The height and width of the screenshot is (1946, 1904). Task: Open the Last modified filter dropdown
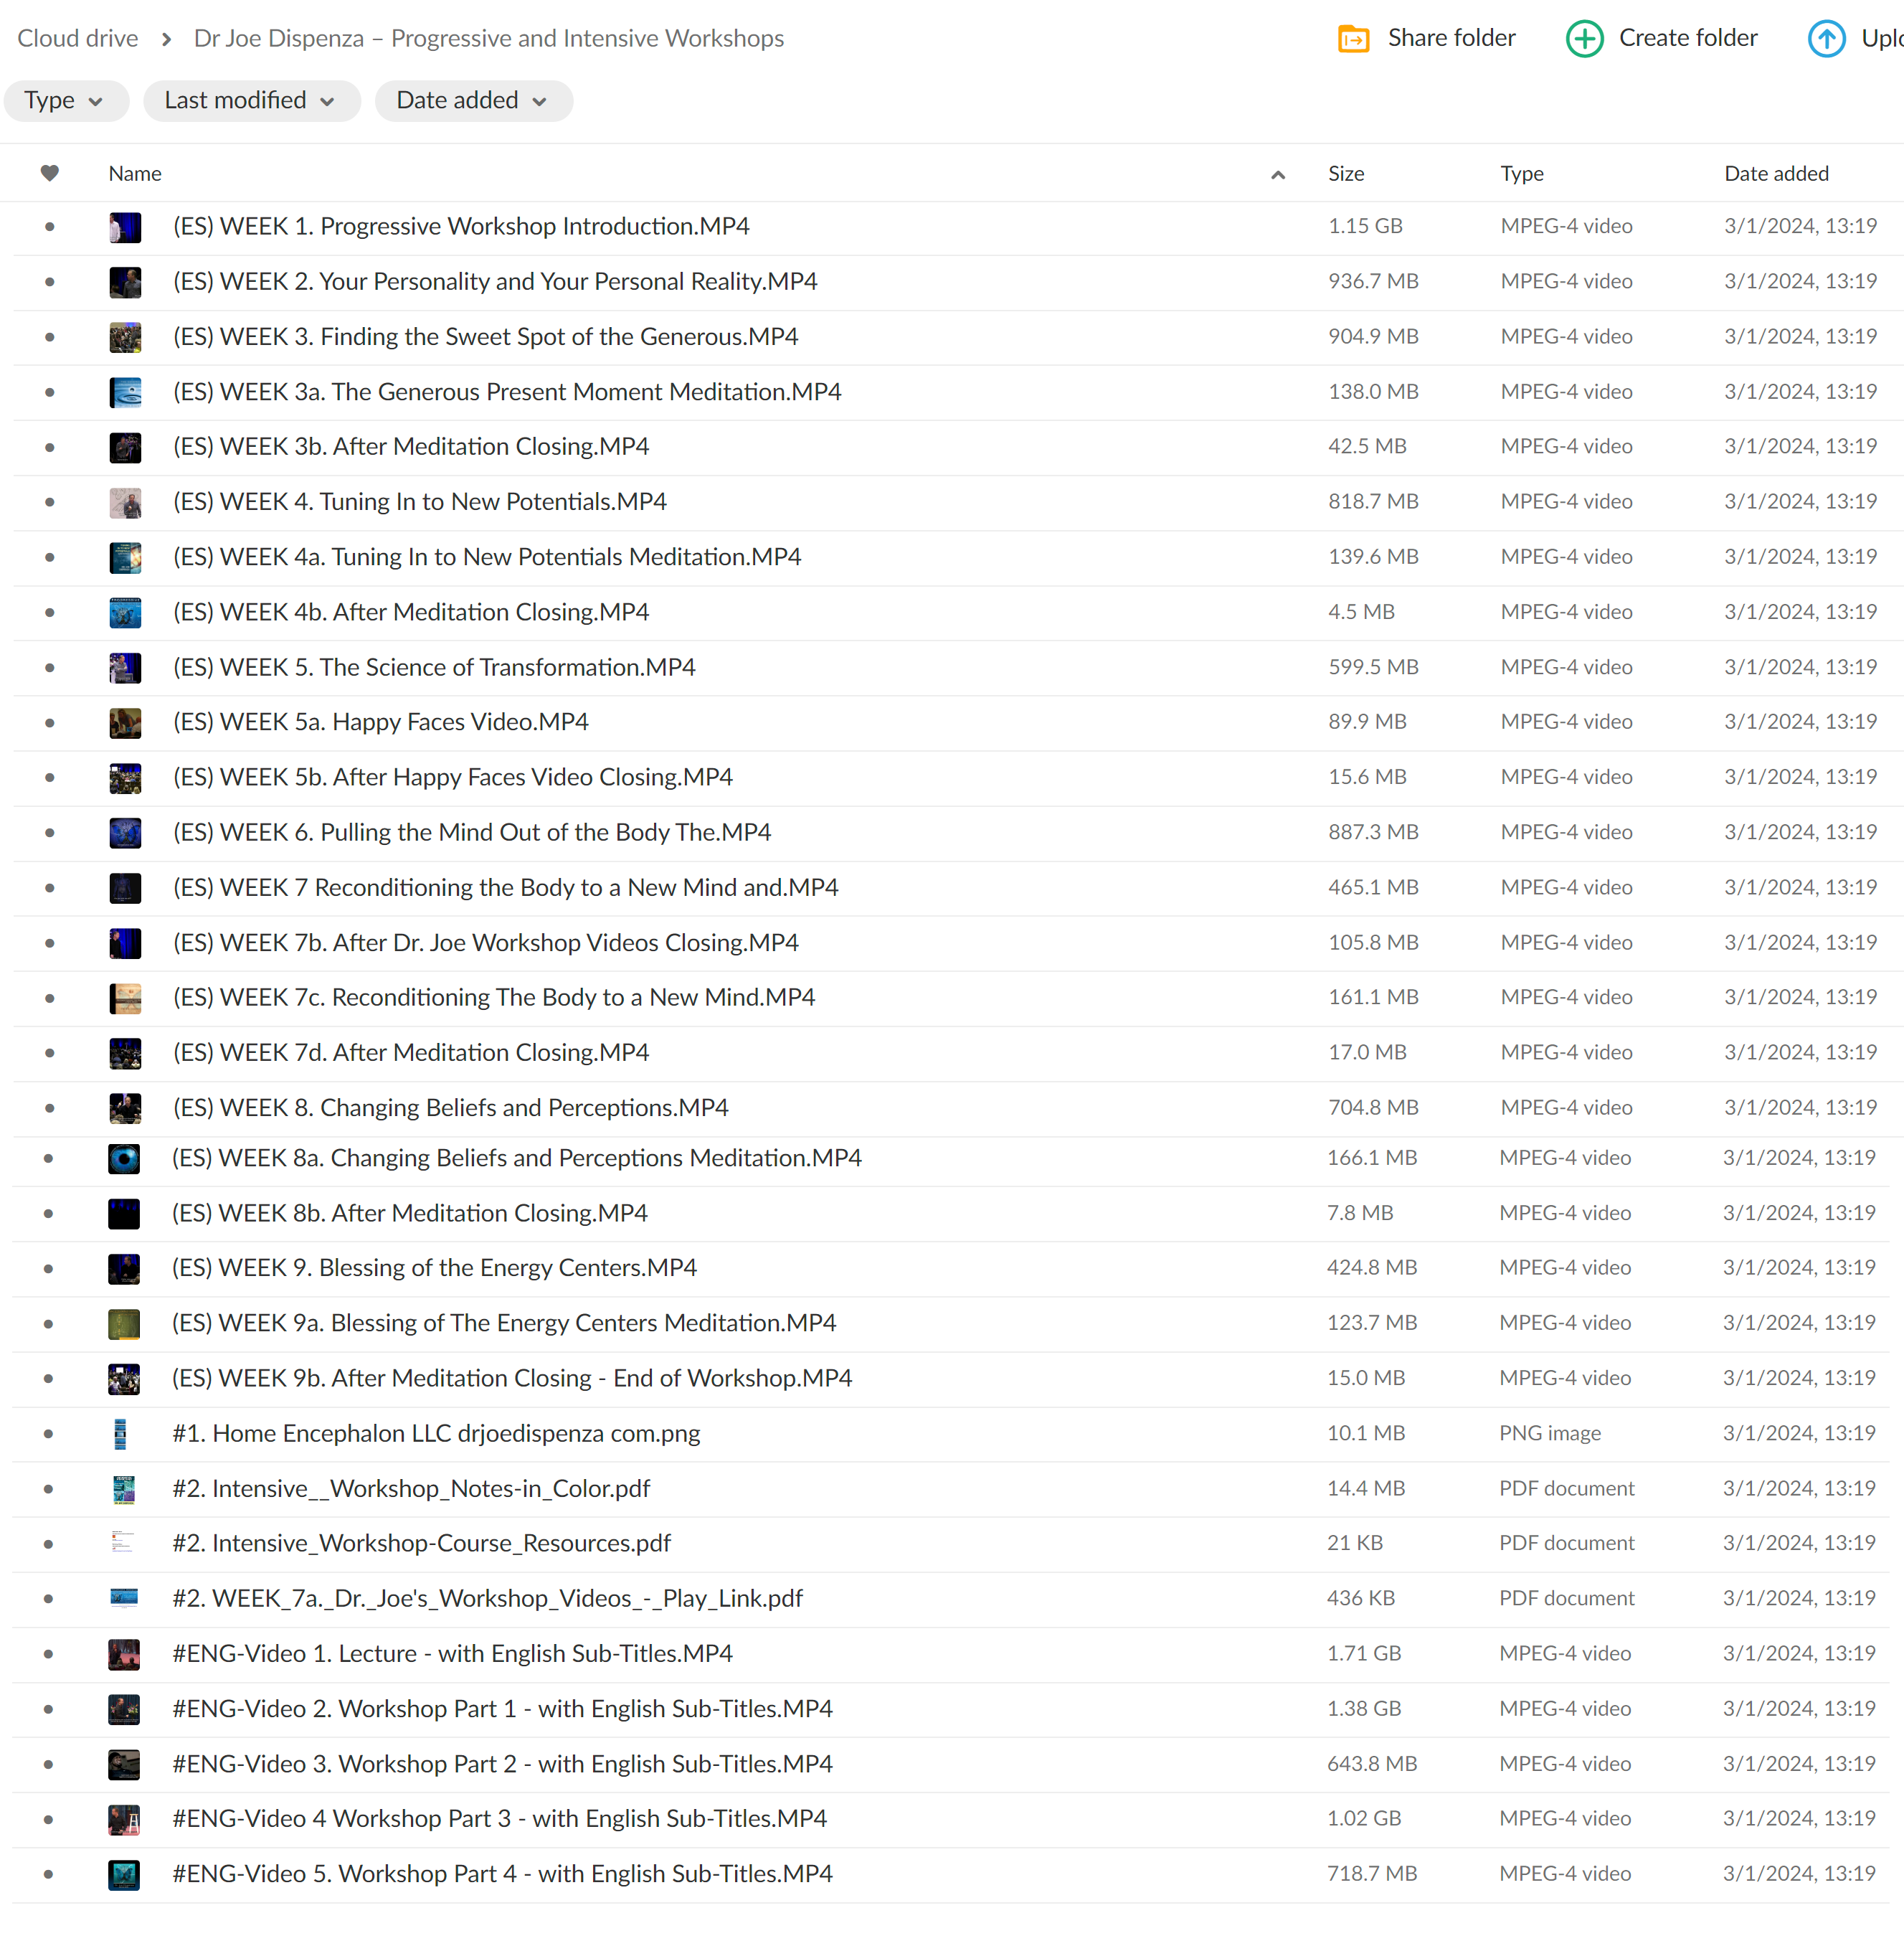tap(251, 101)
